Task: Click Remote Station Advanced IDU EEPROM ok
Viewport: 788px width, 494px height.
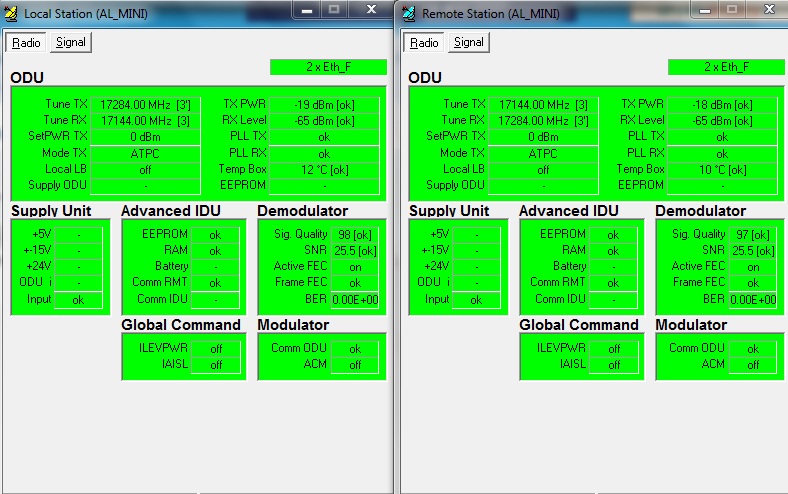Action: pos(613,235)
